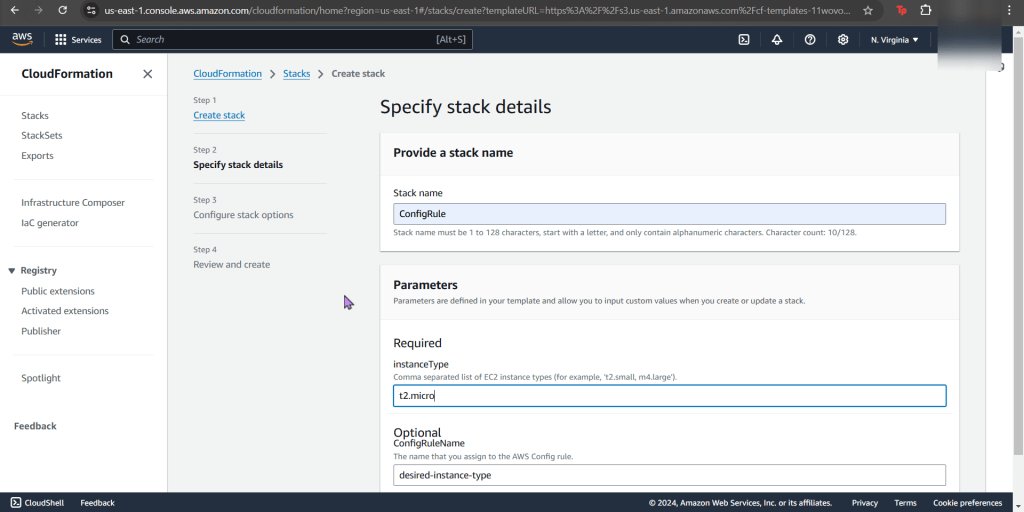Viewport: 1024px width, 512px height.
Task: Close the CloudFormation side navigation panel
Action: 148,74
